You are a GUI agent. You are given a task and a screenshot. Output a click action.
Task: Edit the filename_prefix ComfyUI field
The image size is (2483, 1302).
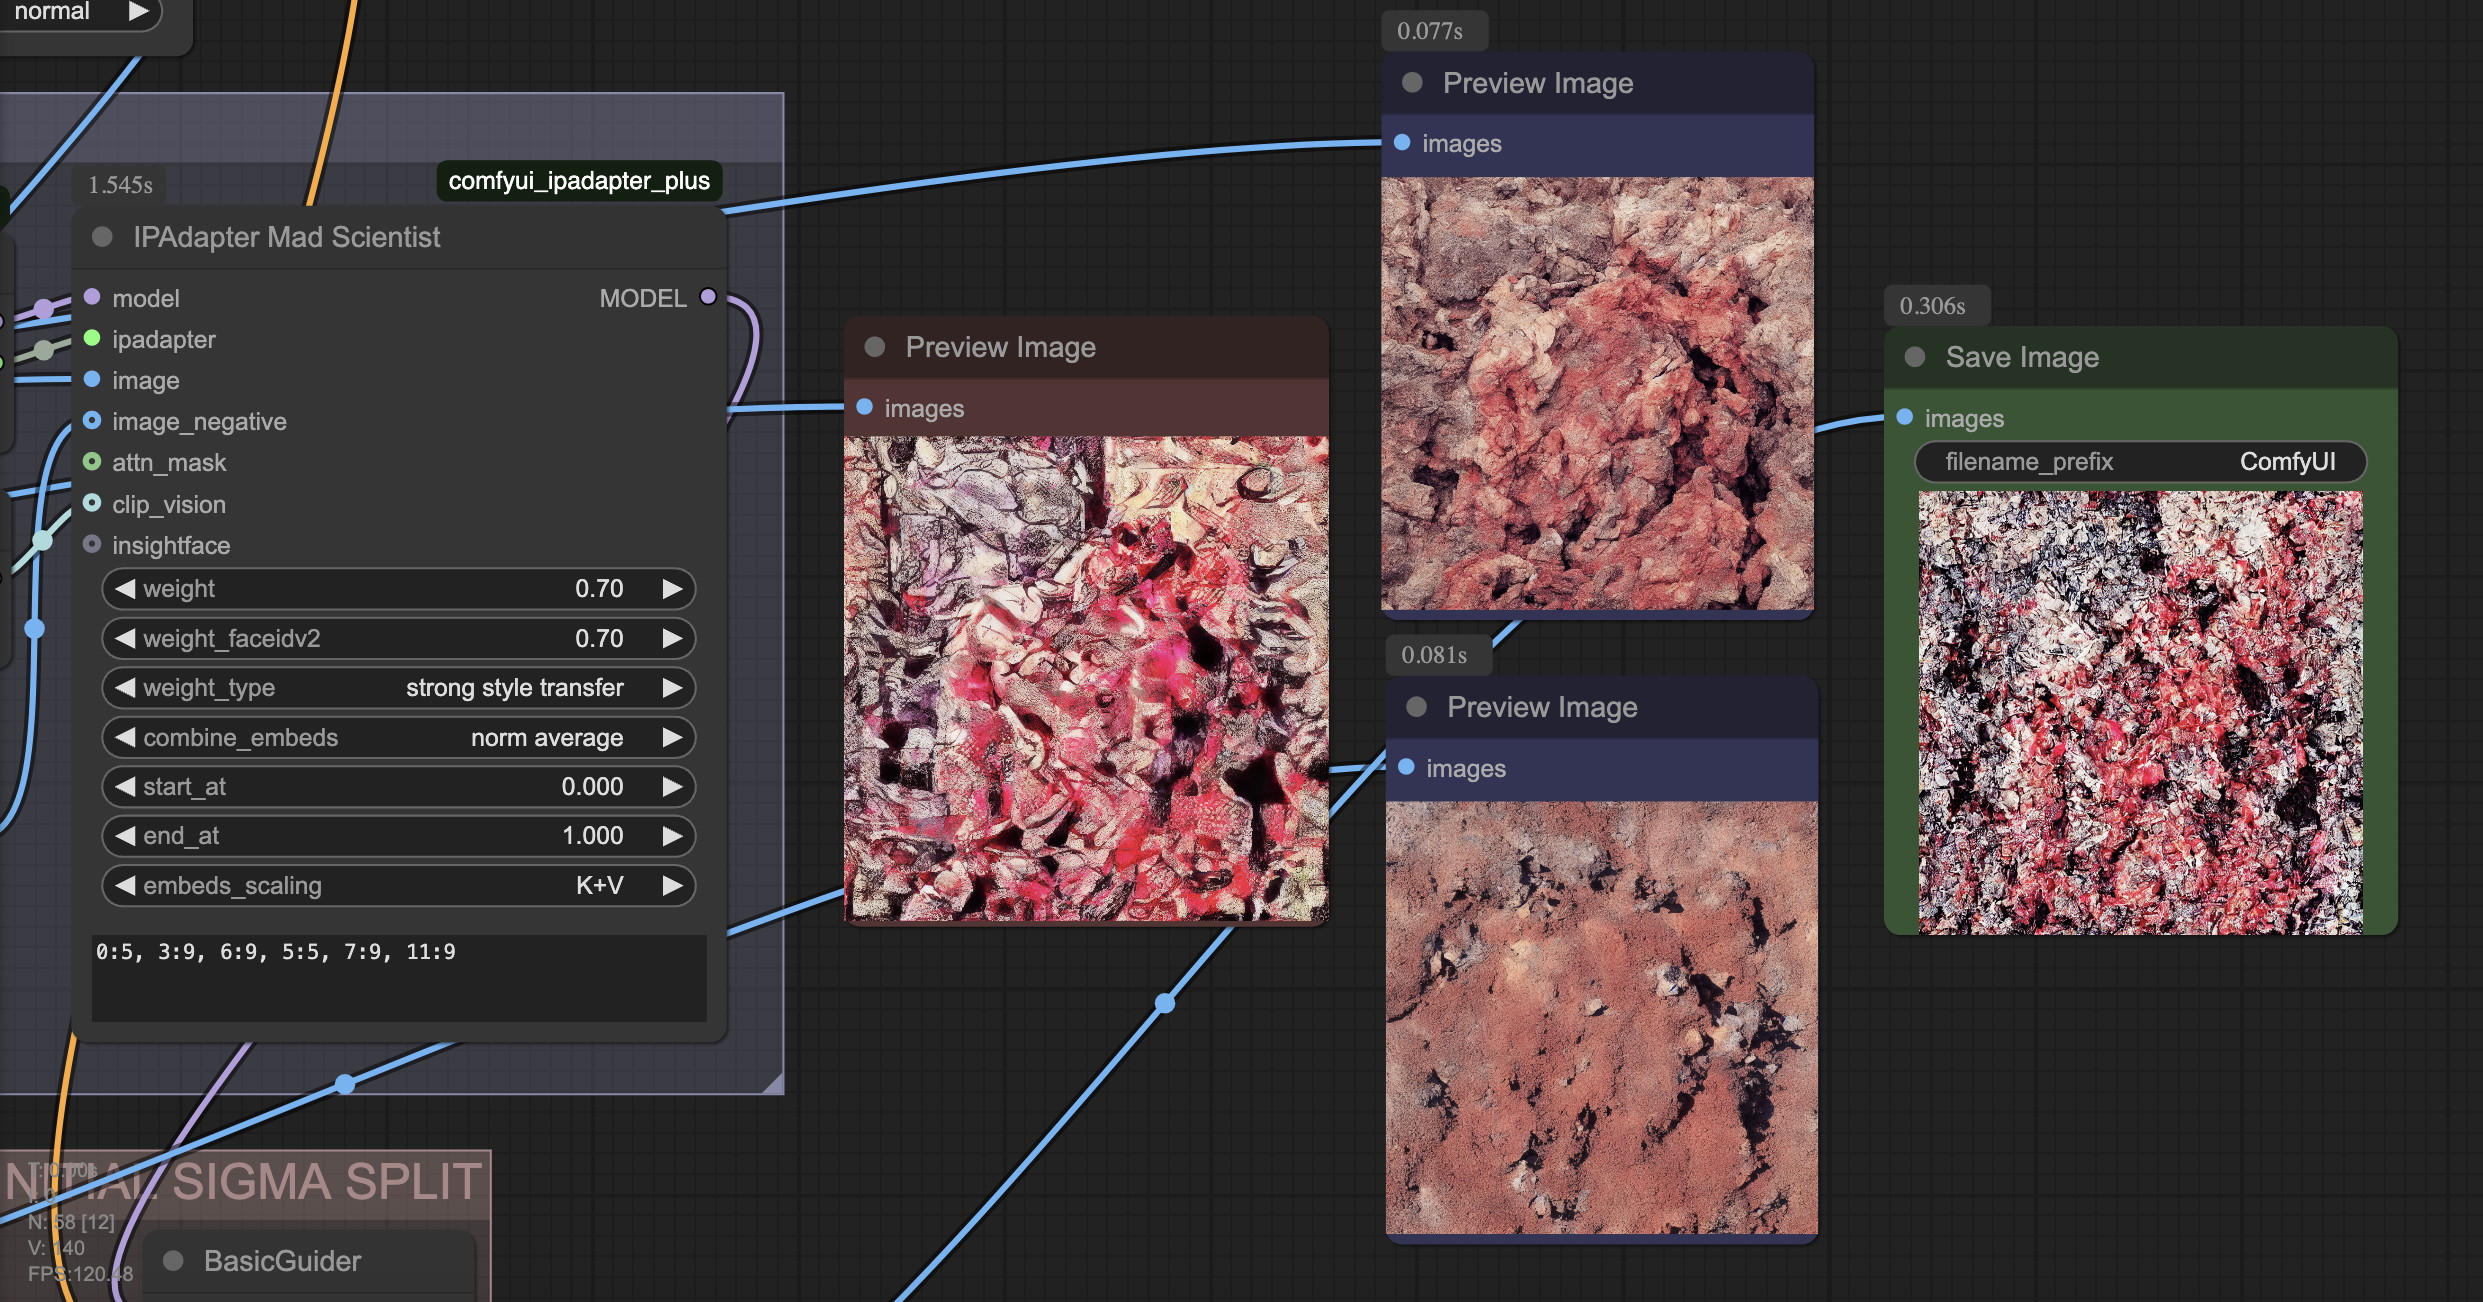point(2140,462)
